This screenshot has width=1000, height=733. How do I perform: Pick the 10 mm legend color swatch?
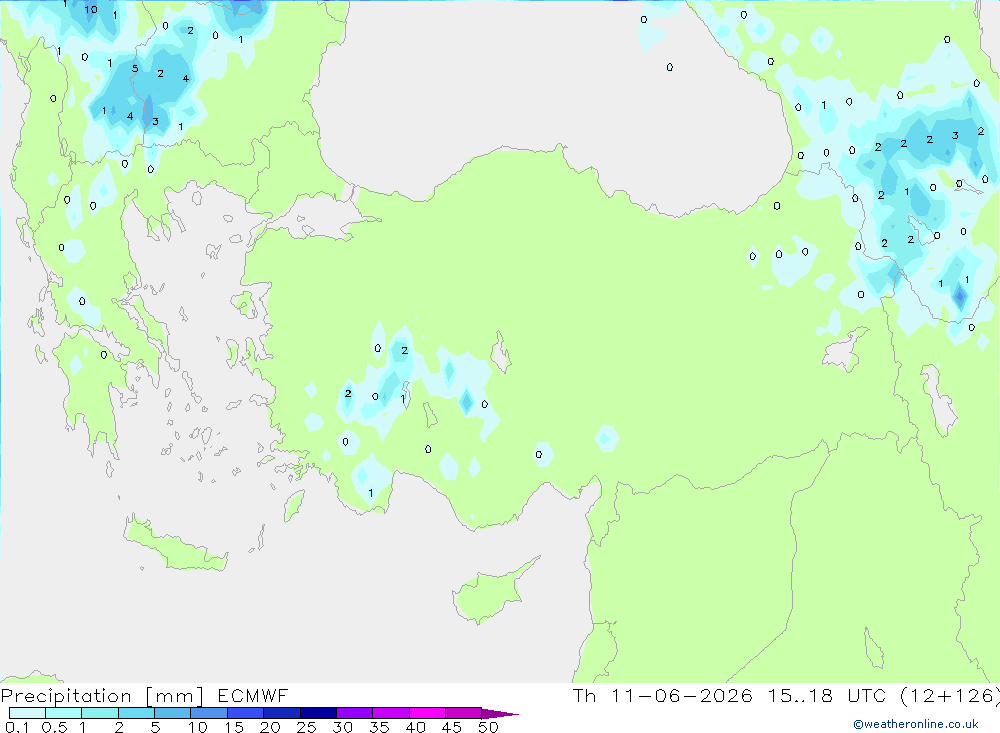209,713
